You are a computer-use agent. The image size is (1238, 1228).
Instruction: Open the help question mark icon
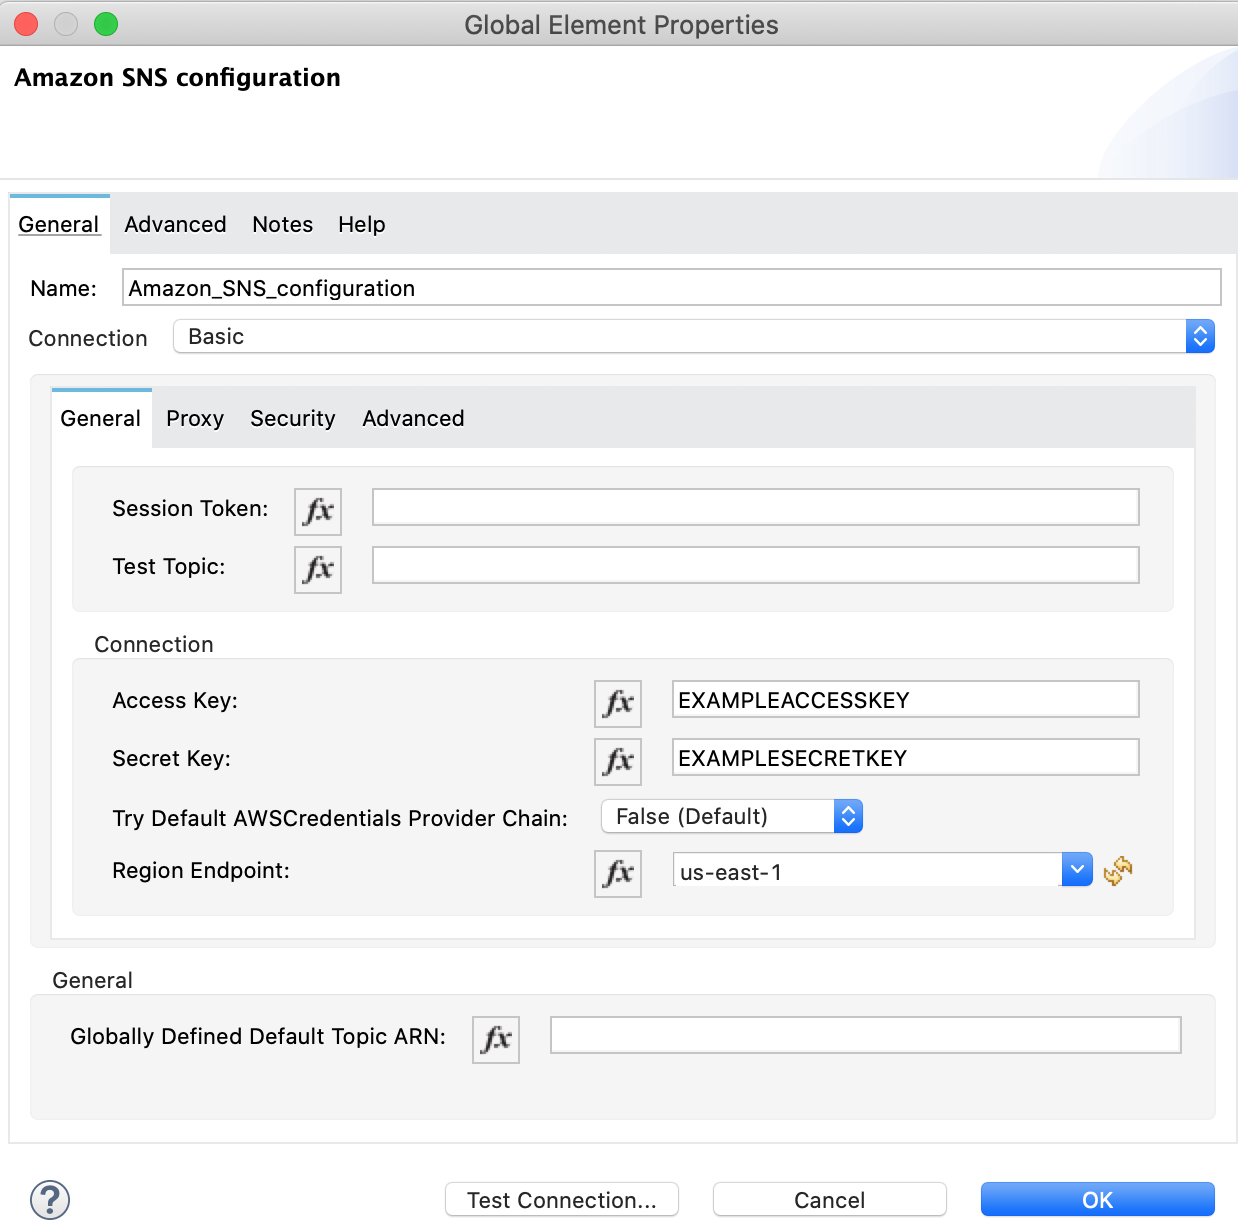click(x=50, y=1199)
